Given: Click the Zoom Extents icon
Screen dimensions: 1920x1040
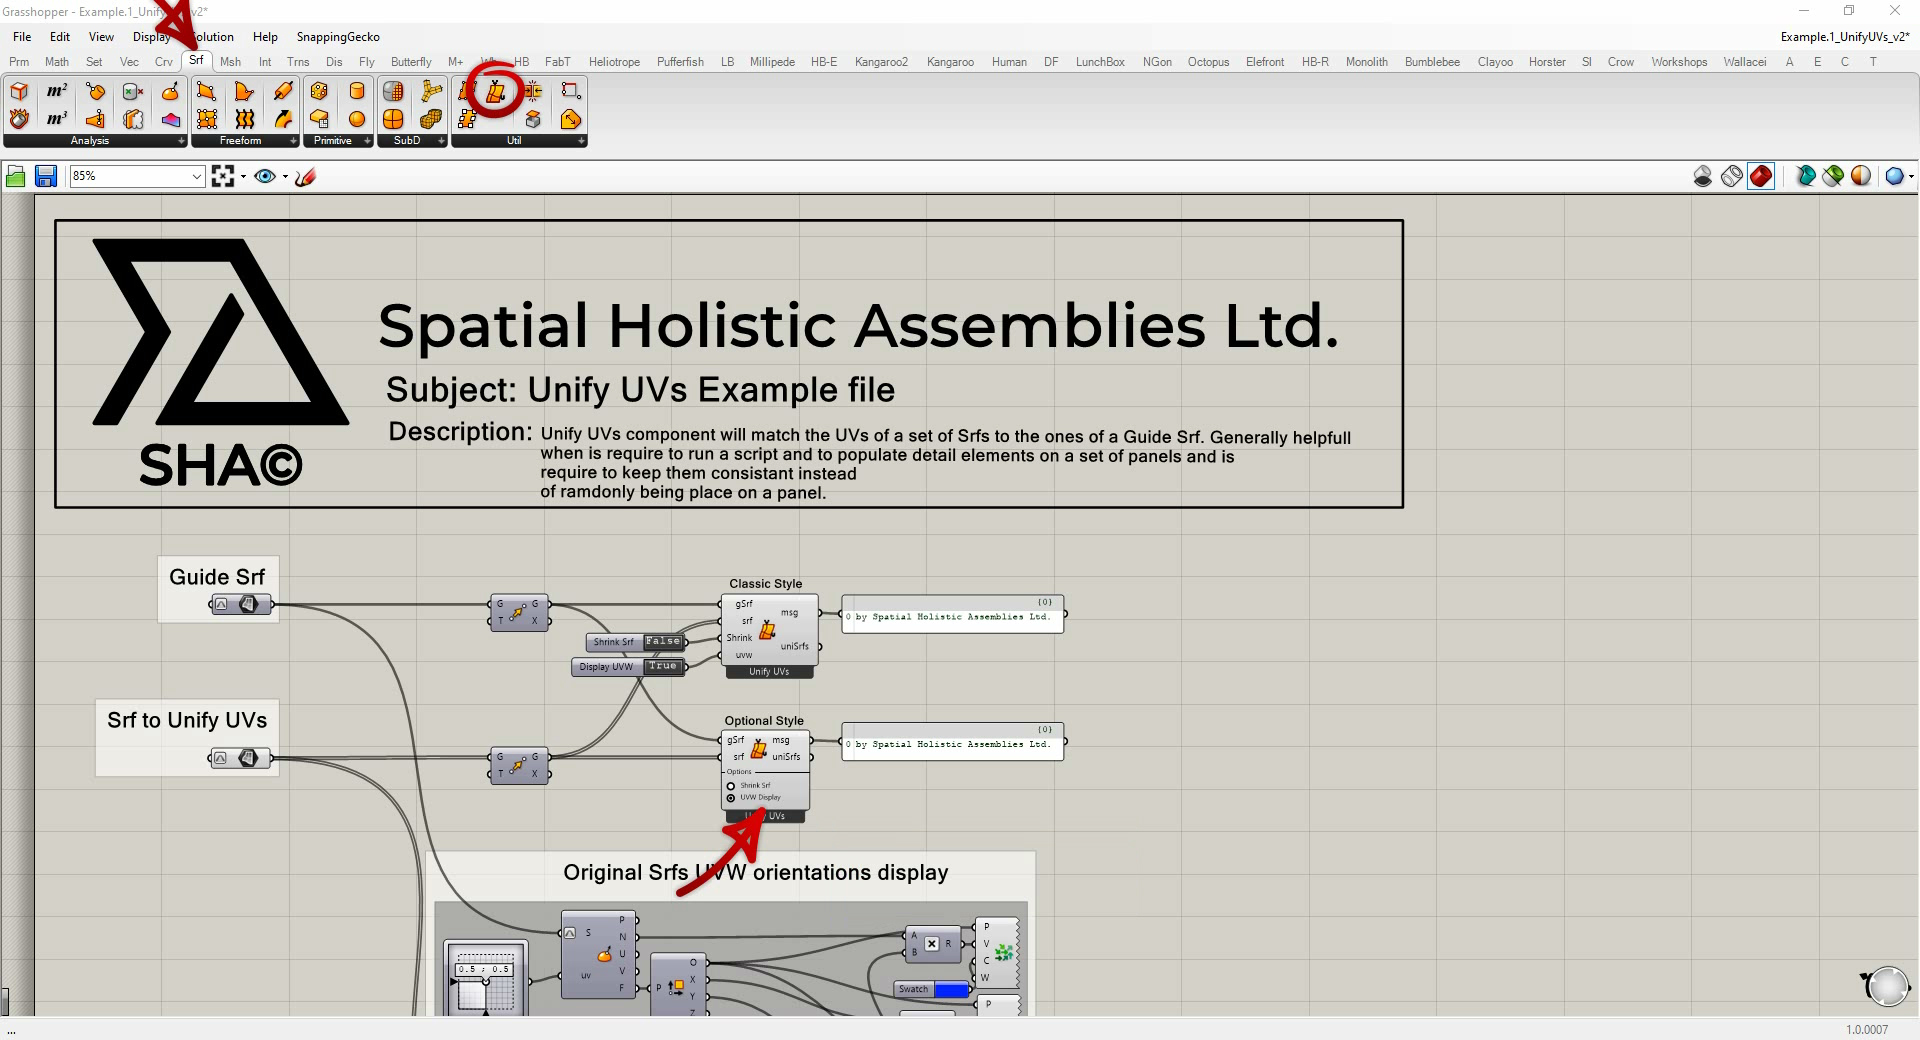Looking at the screenshot, I should [223, 177].
